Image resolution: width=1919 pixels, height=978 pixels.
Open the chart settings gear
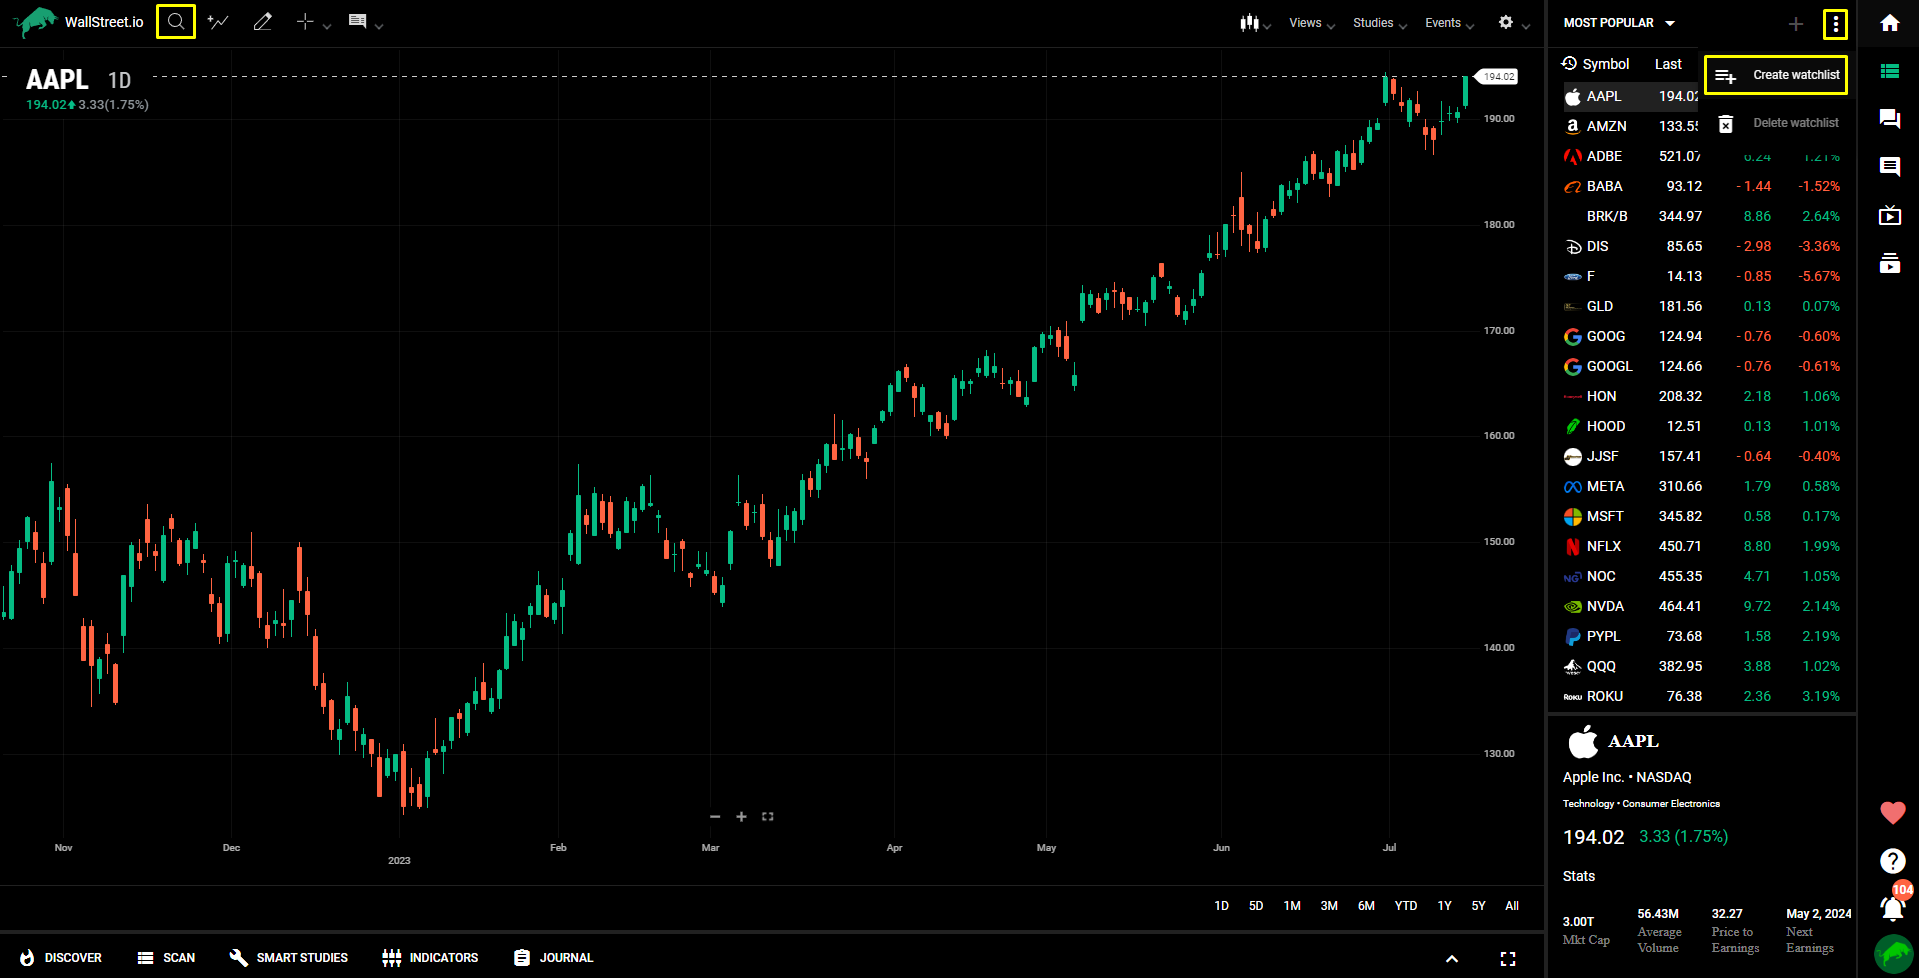pyautogui.click(x=1506, y=22)
